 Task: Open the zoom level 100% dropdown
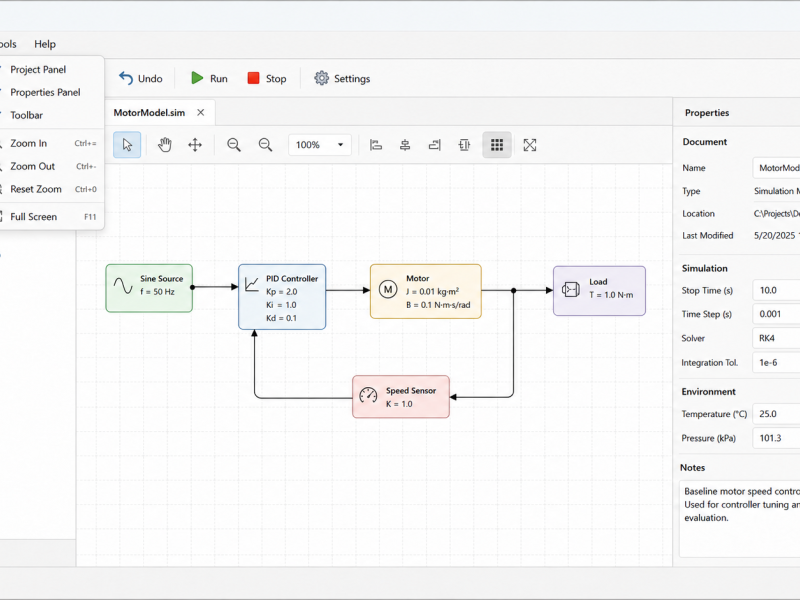[320, 145]
